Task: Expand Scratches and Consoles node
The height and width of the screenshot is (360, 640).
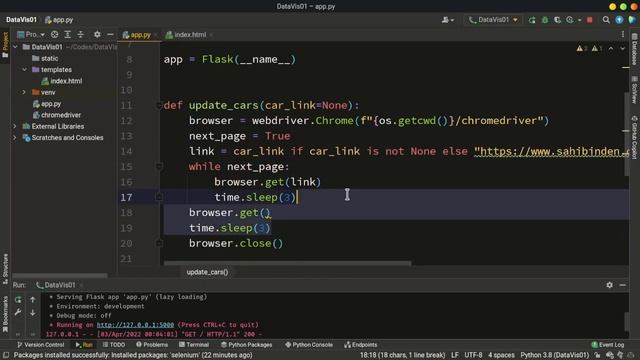Action: tap(15, 138)
